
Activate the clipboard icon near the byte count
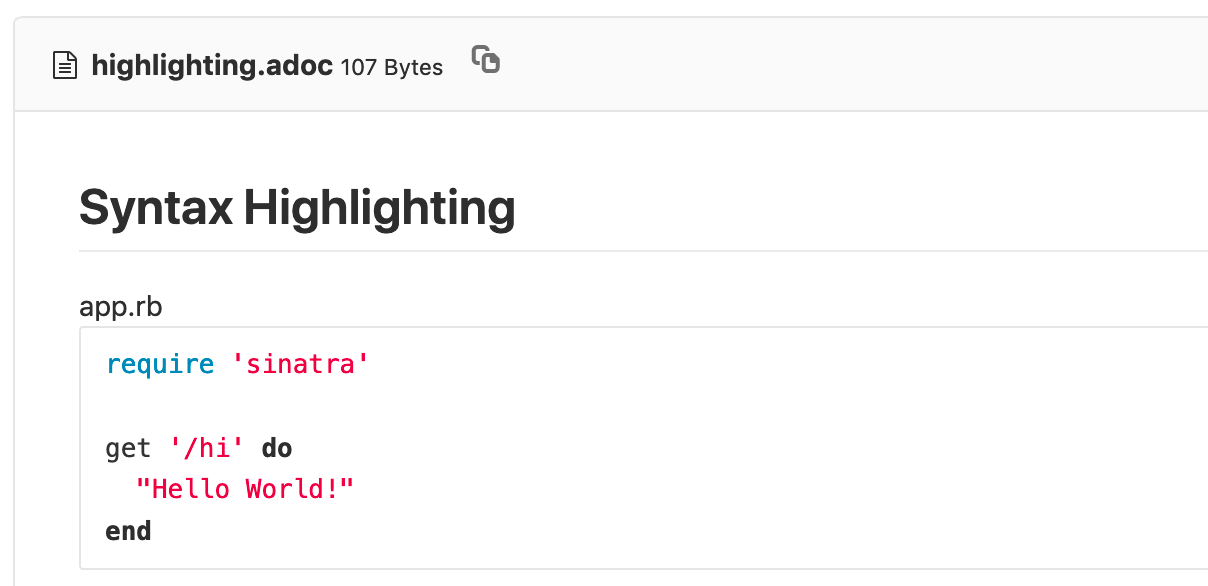point(485,60)
